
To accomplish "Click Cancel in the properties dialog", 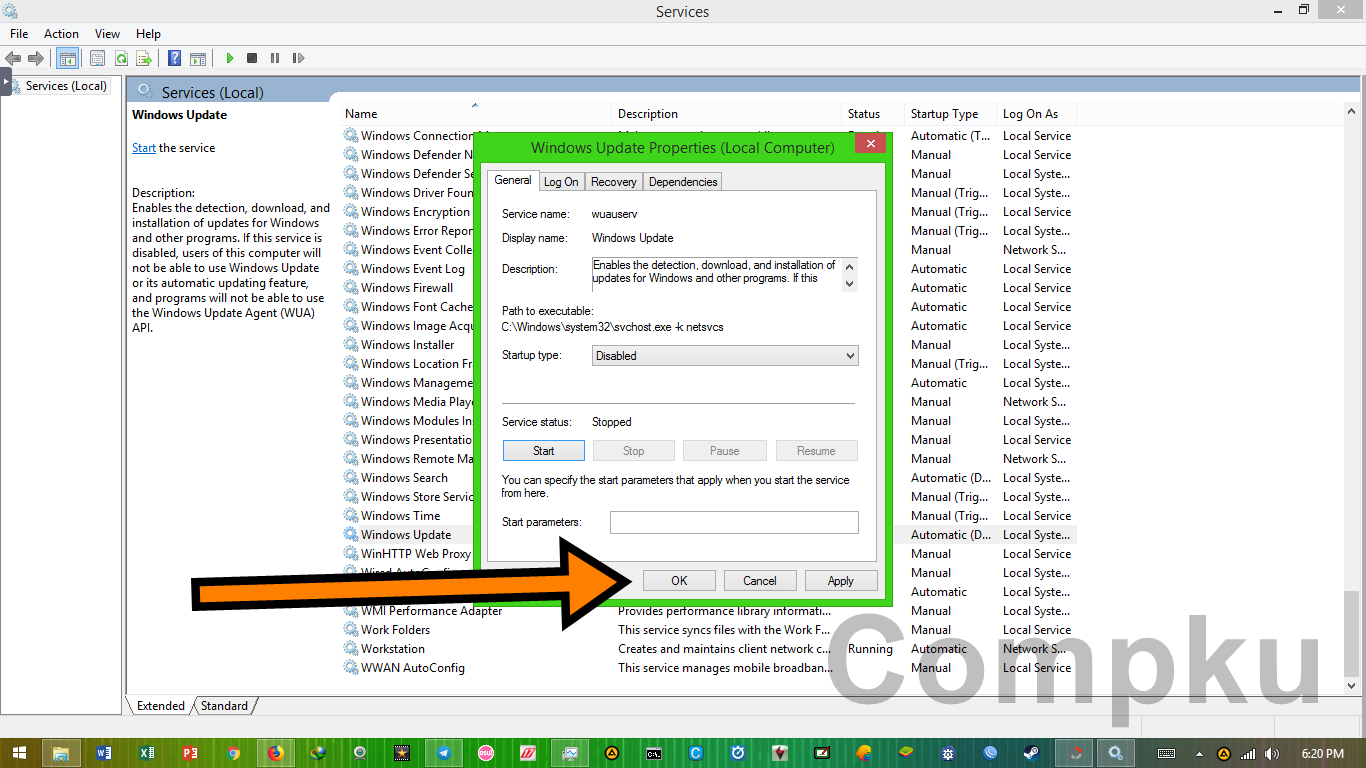I will click(760, 581).
